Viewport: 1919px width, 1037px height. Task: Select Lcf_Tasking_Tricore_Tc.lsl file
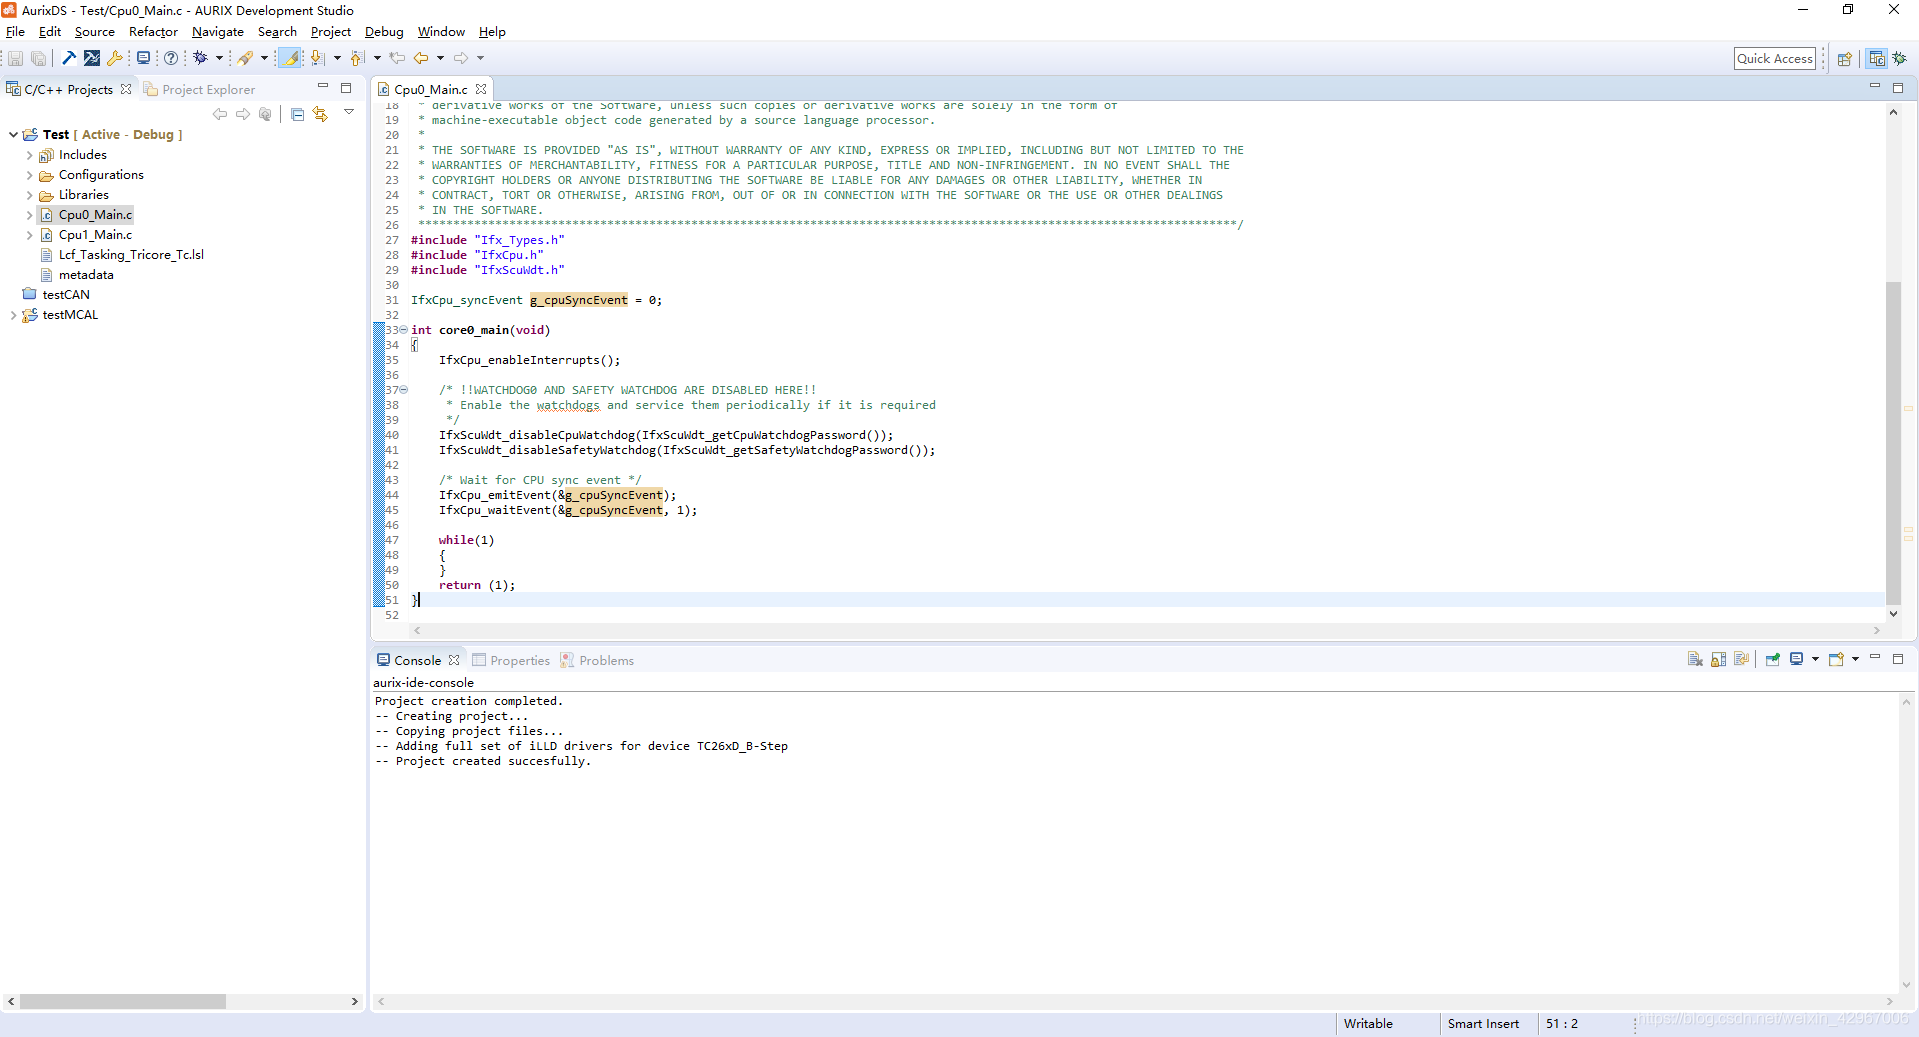click(x=131, y=255)
